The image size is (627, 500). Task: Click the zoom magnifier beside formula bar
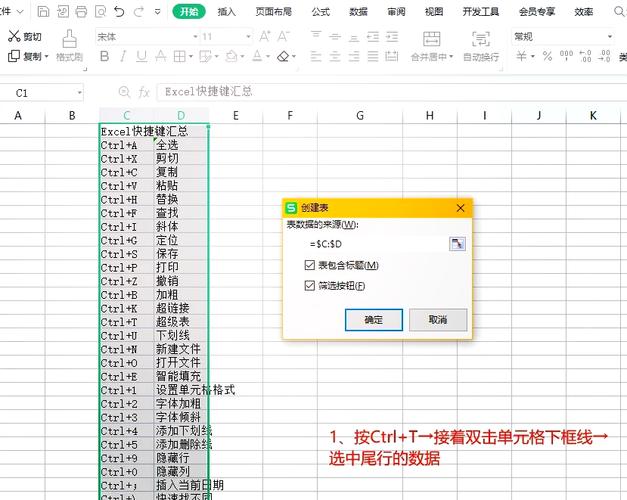pyautogui.click(x=124, y=92)
